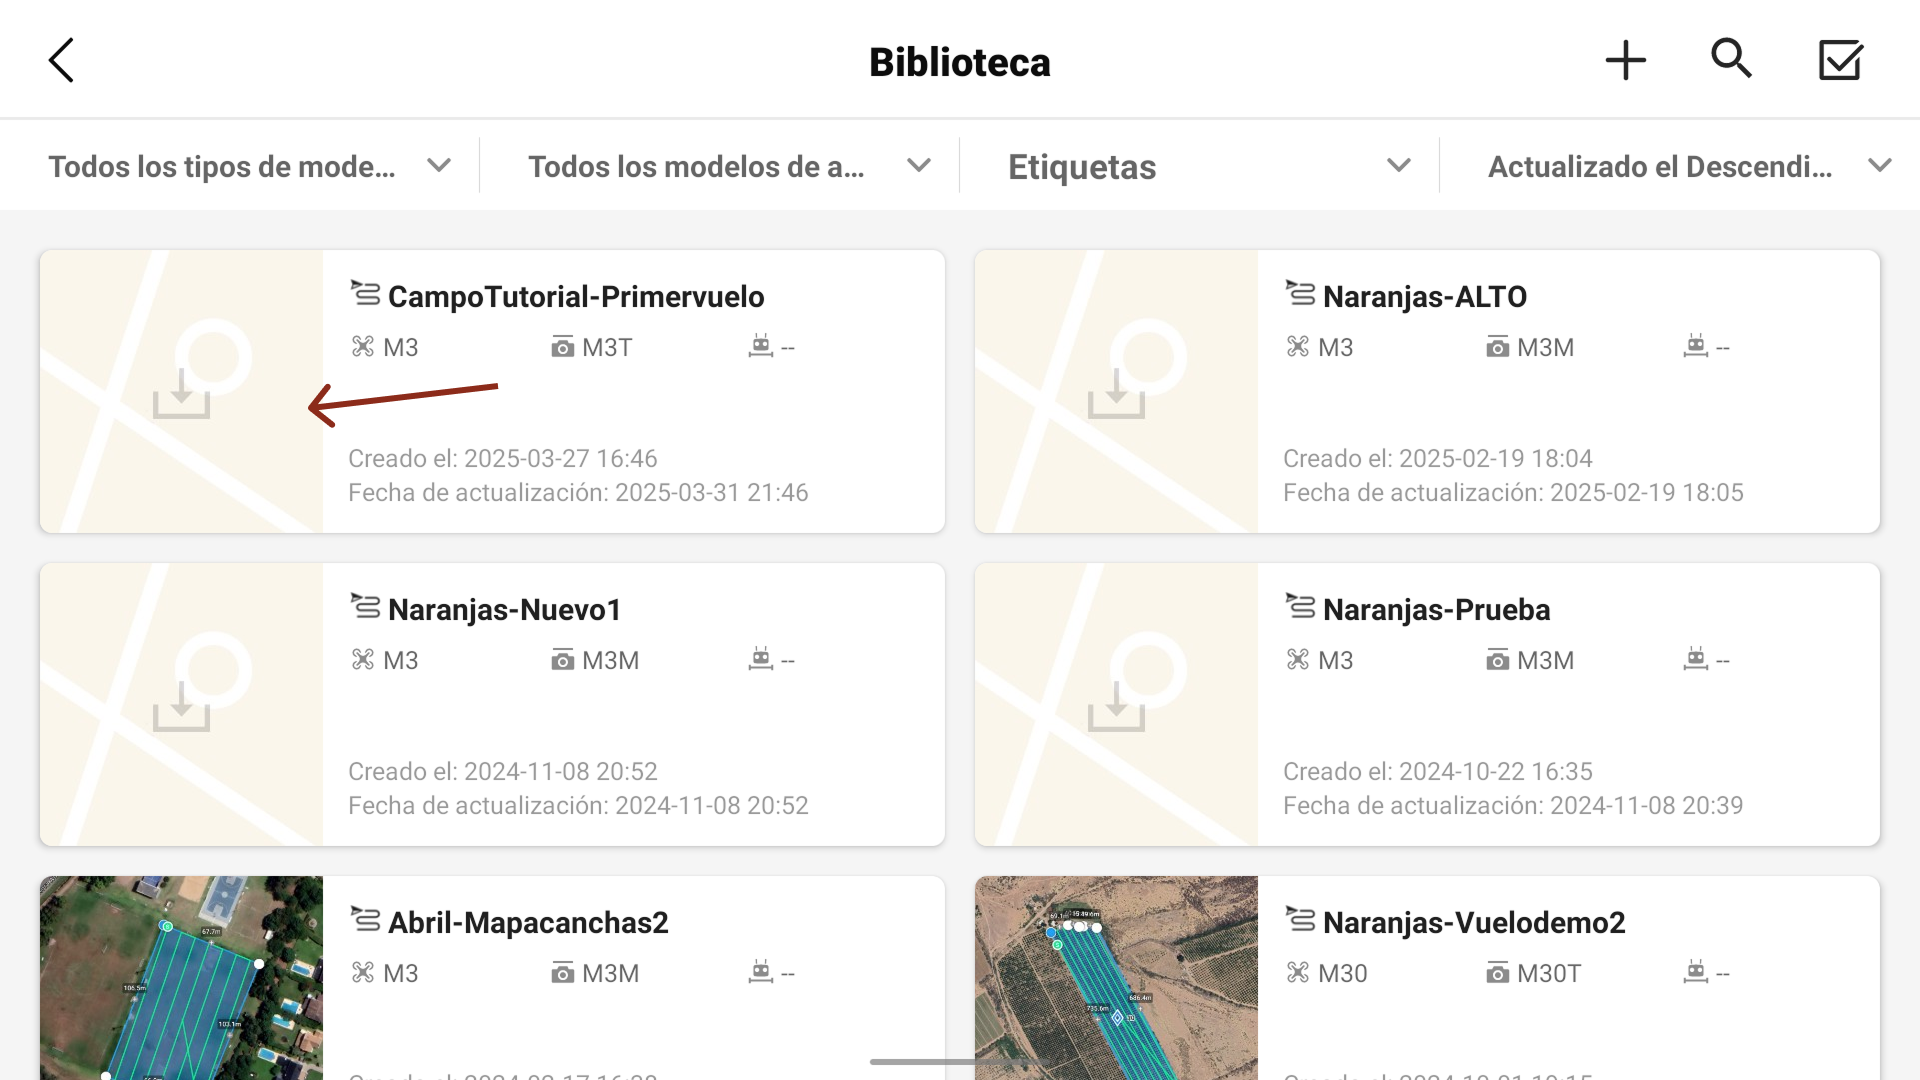Open Naranjas-Prueba map thumbnail
This screenshot has width=1920, height=1080.
point(1116,704)
